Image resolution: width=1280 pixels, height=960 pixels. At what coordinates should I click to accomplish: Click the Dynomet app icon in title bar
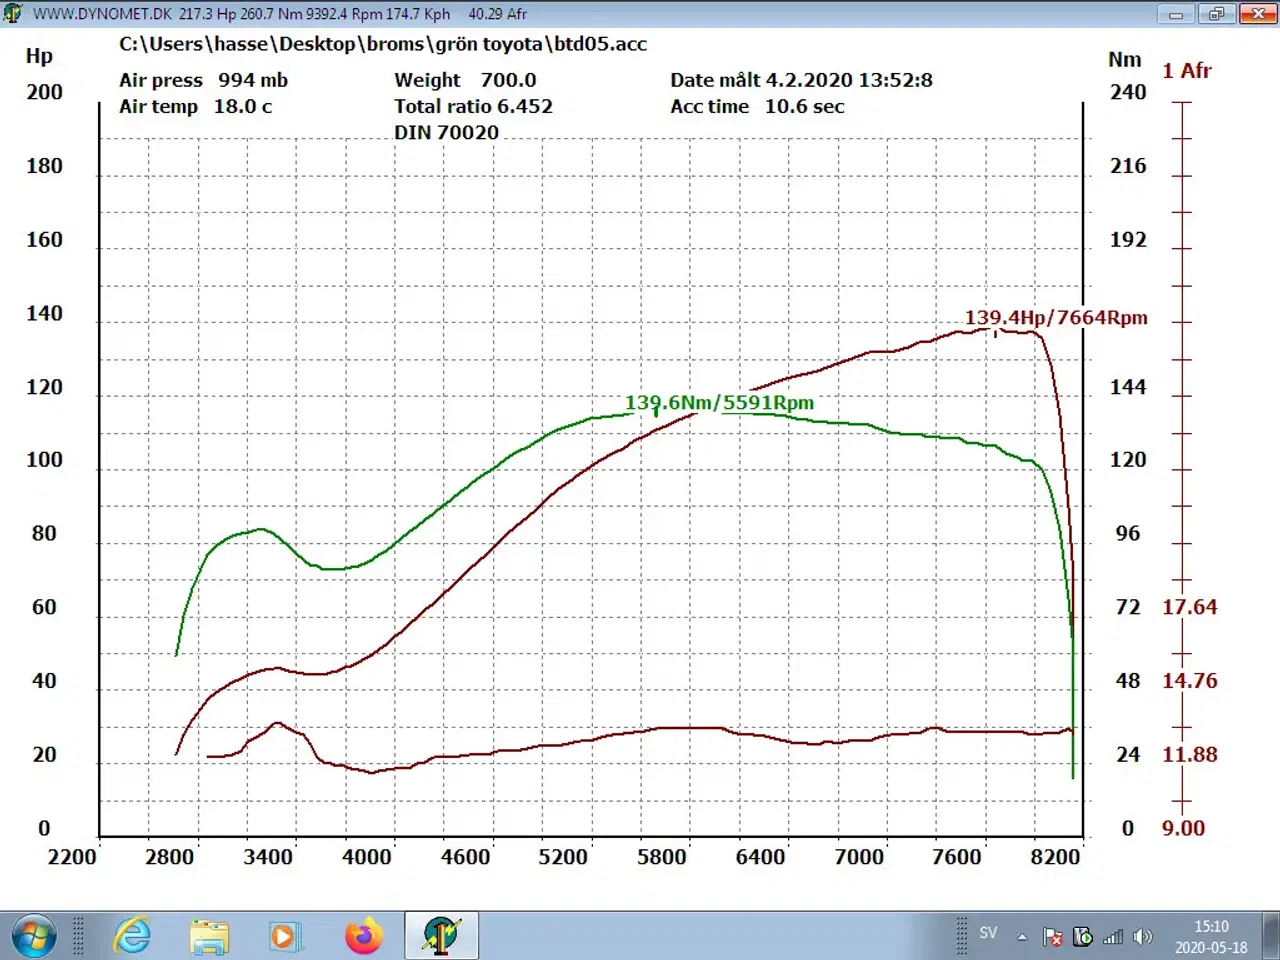pos(12,13)
